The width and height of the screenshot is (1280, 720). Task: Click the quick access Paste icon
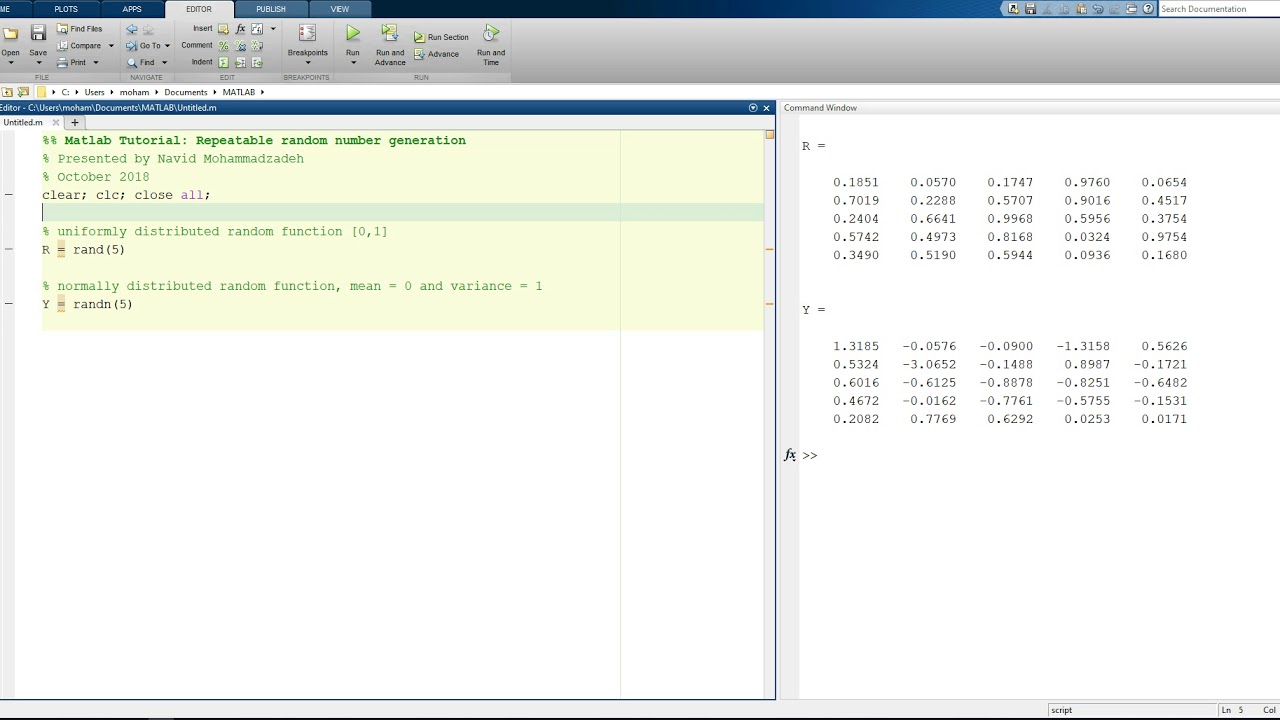click(x=1080, y=9)
